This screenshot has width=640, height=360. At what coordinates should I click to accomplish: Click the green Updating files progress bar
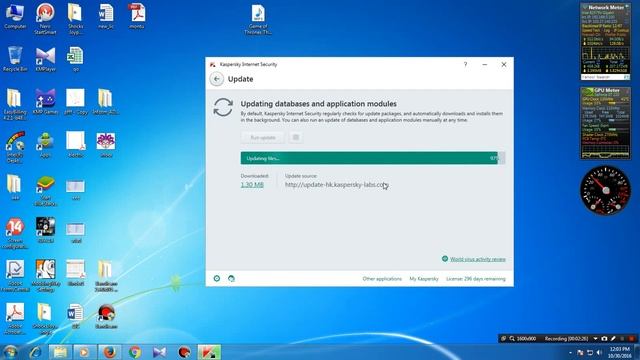click(373, 158)
